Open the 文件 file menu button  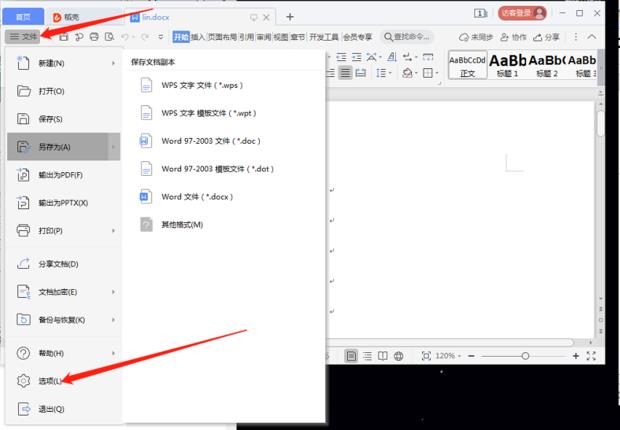(23, 37)
